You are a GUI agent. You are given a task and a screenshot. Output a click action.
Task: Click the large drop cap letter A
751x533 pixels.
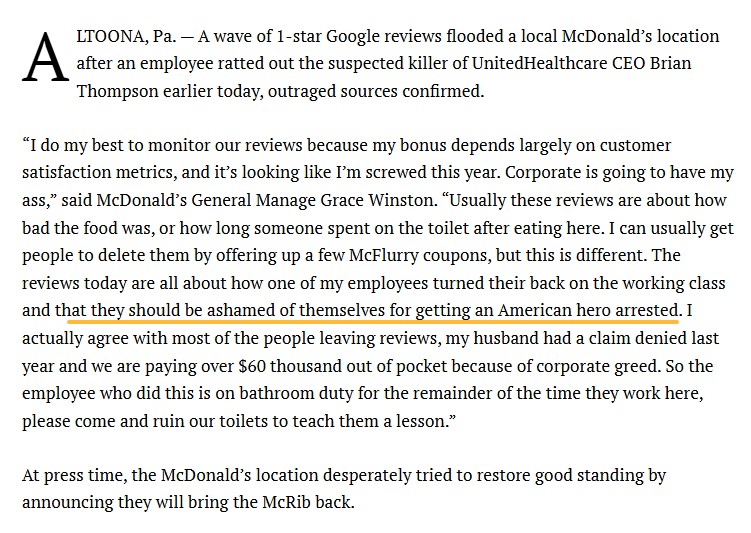click(x=46, y=57)
